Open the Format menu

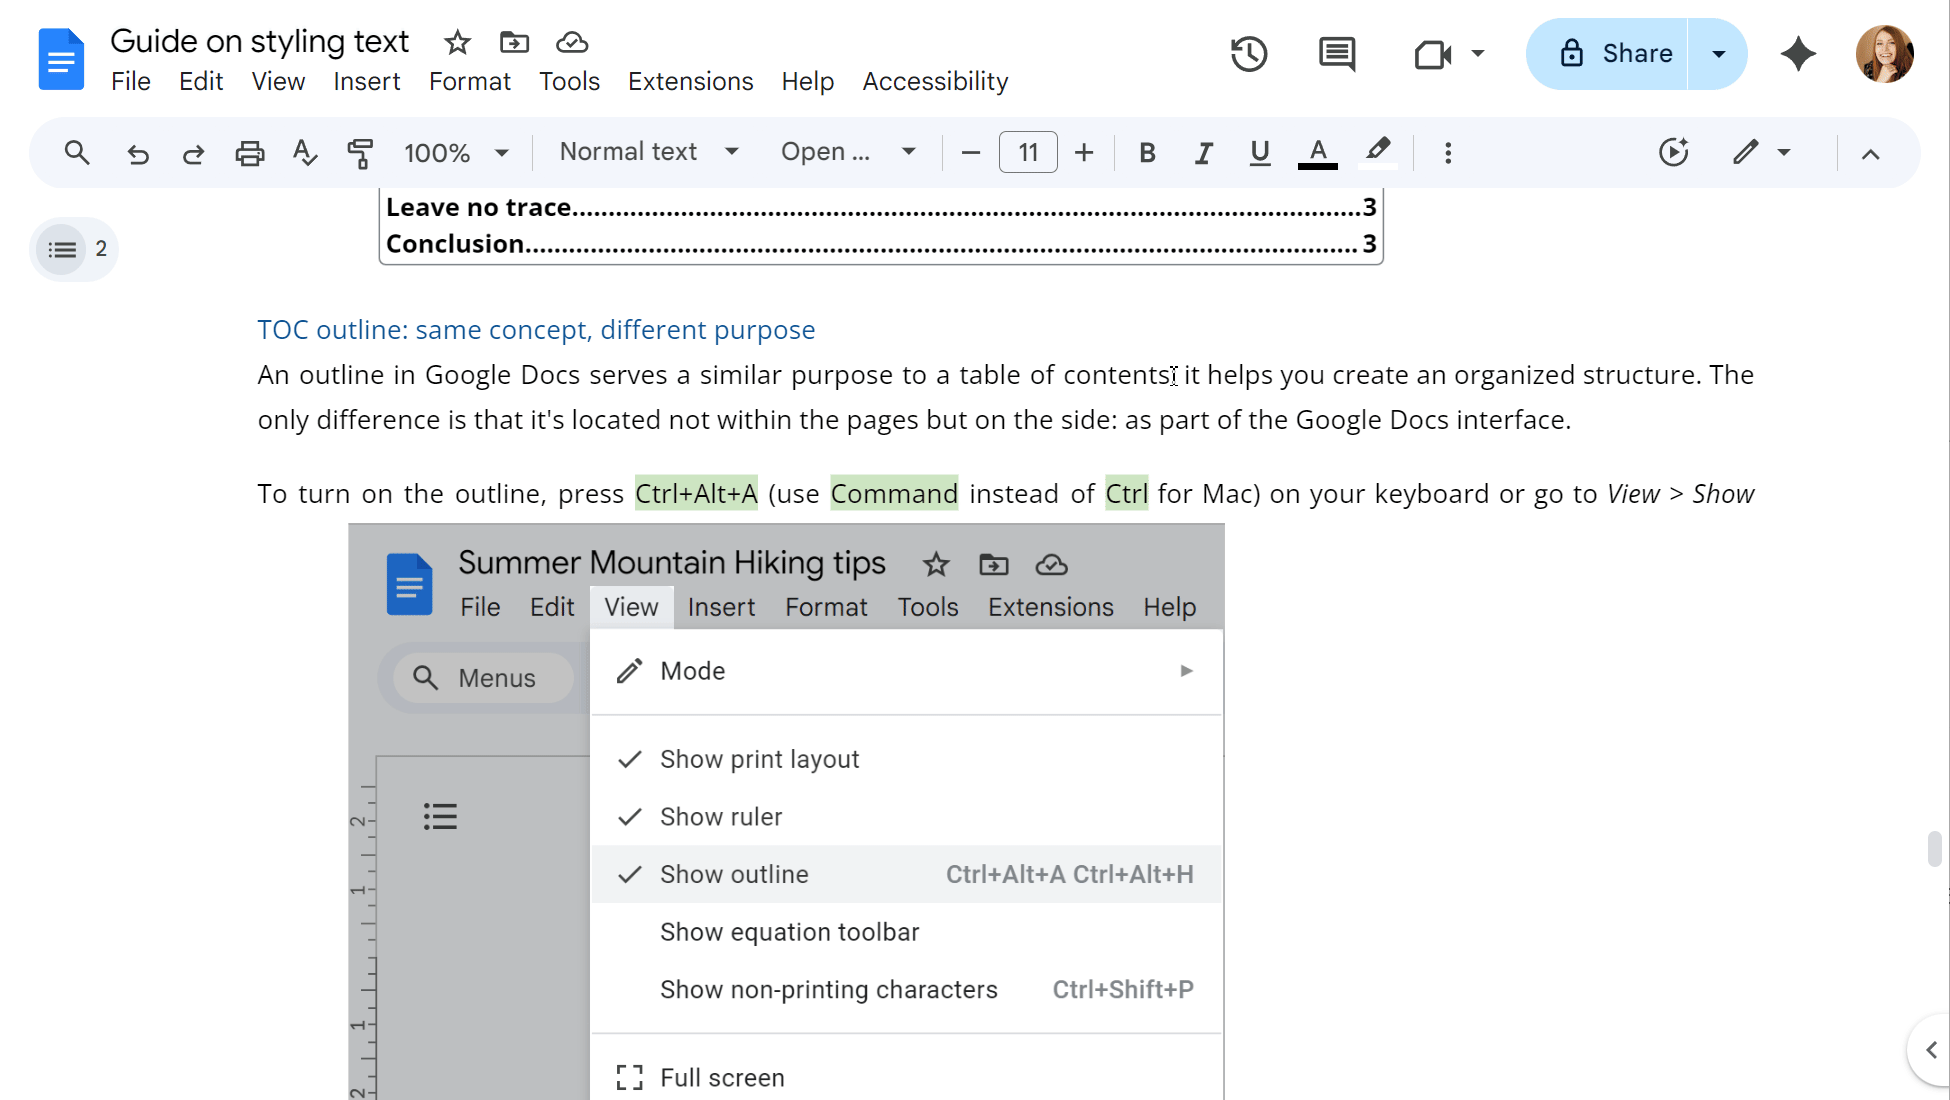(x=470, y=82)
